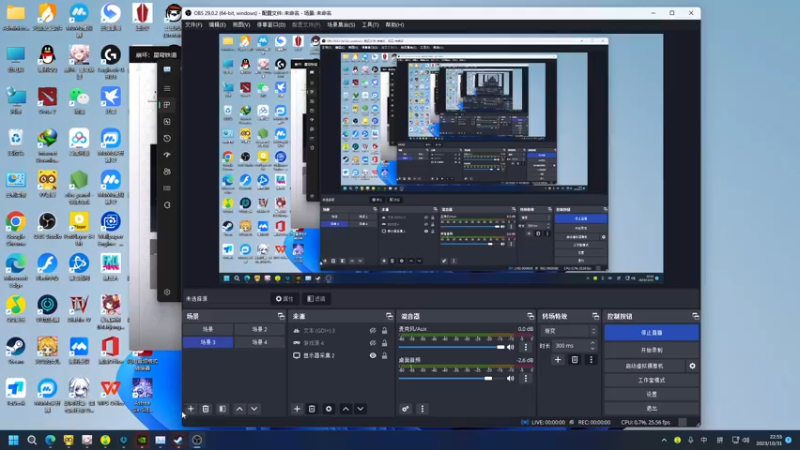Remove selected scene using Scenes trash icon

[206, 409]
